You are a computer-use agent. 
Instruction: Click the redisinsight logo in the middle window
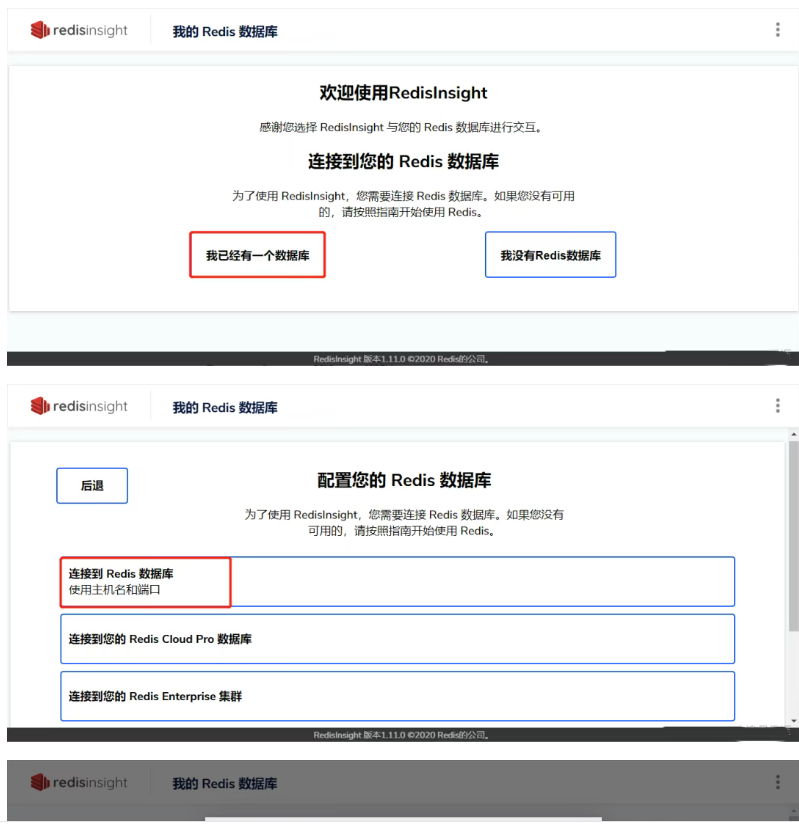[x=79, y=406]
